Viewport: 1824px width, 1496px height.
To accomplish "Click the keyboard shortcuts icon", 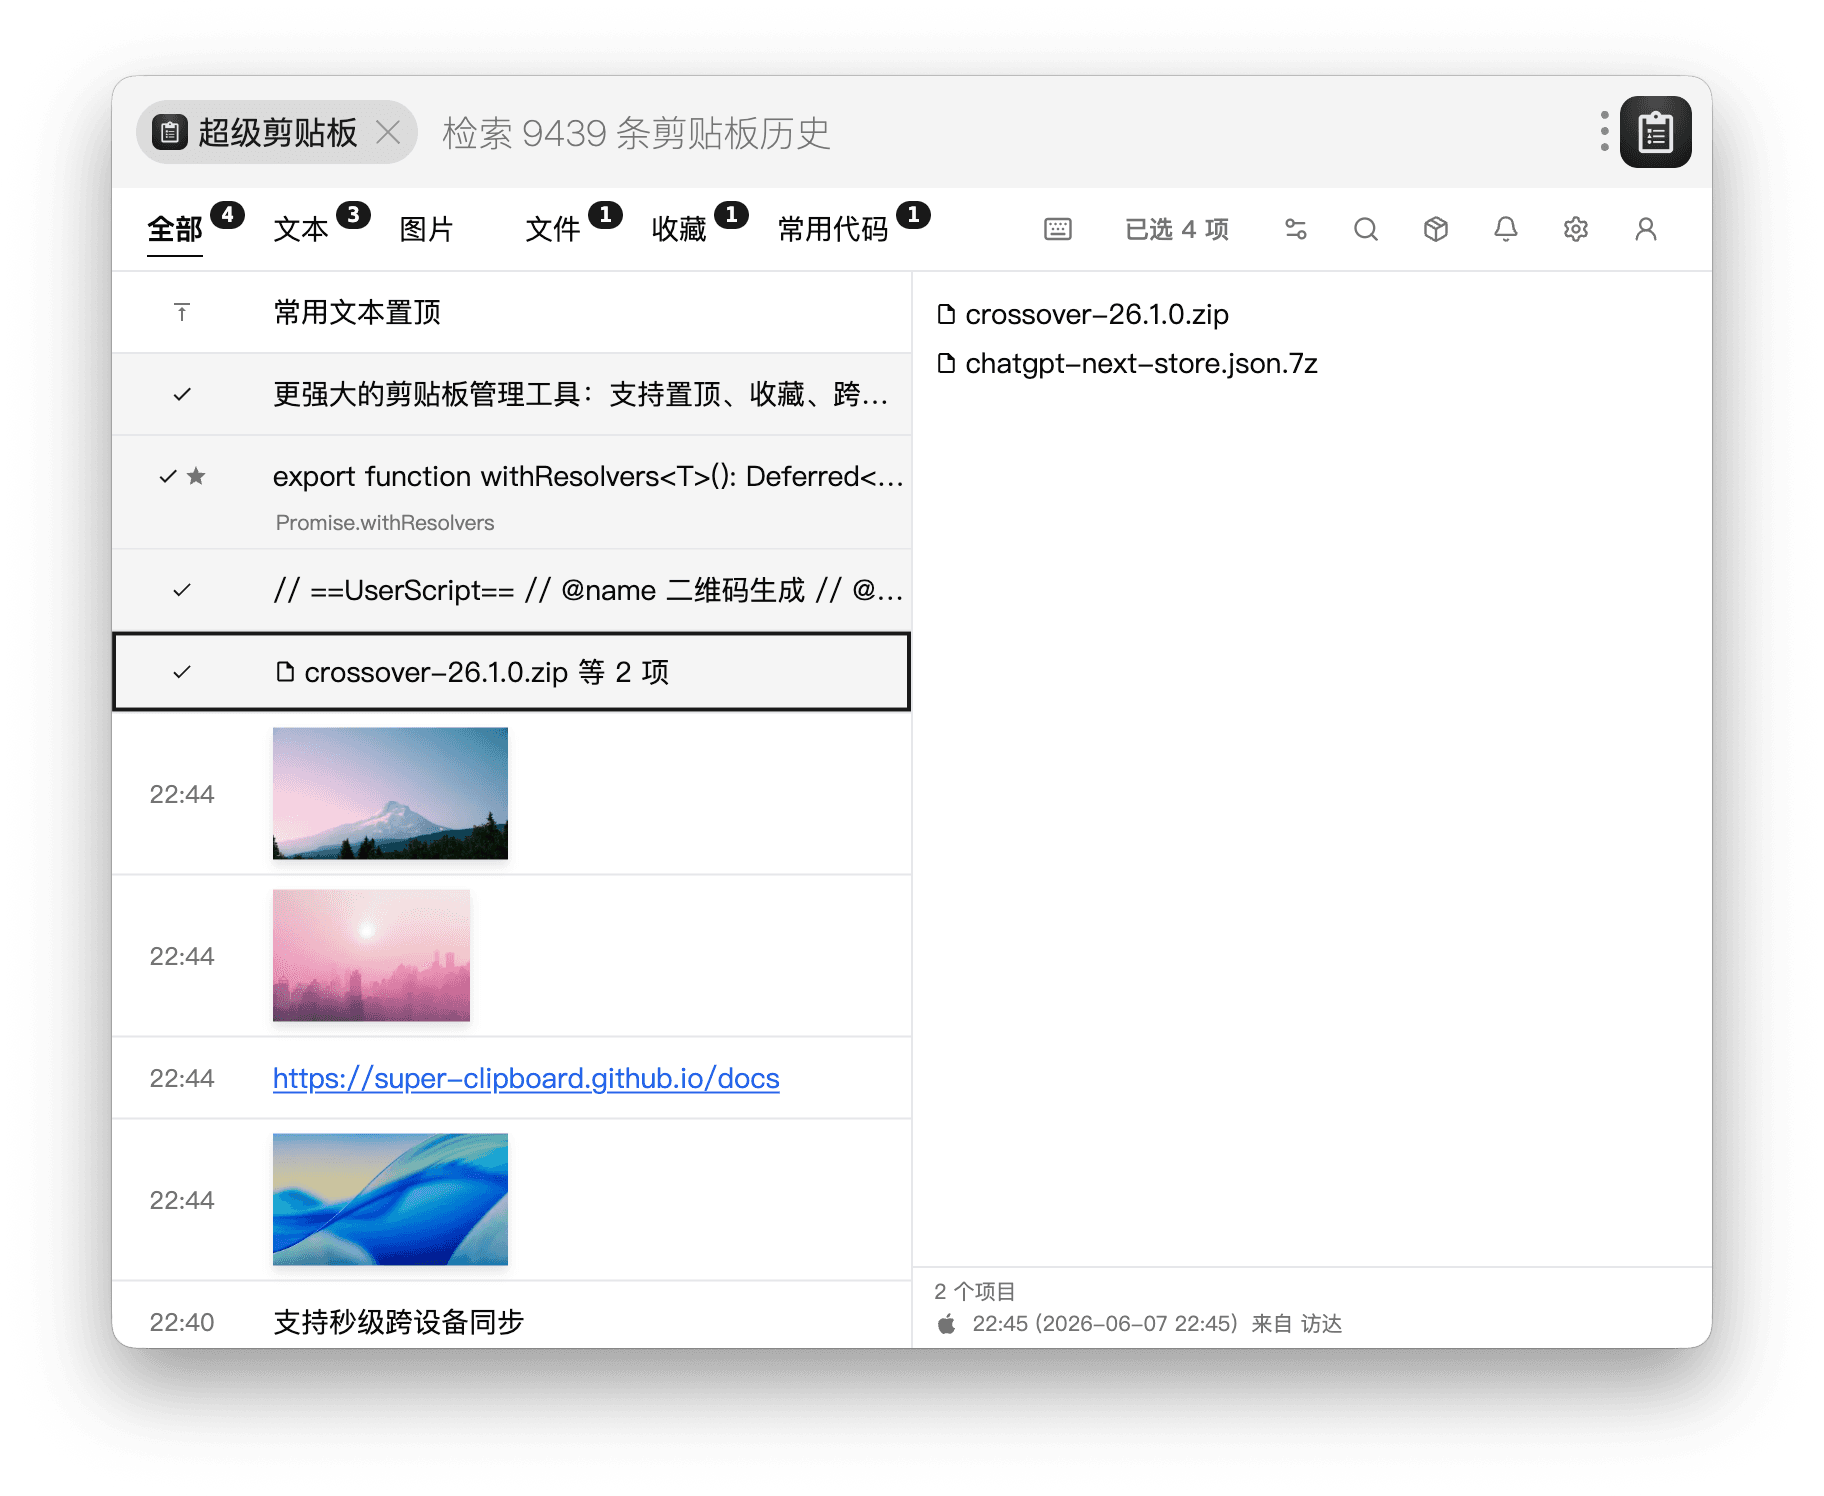I will coord(1058,230).
